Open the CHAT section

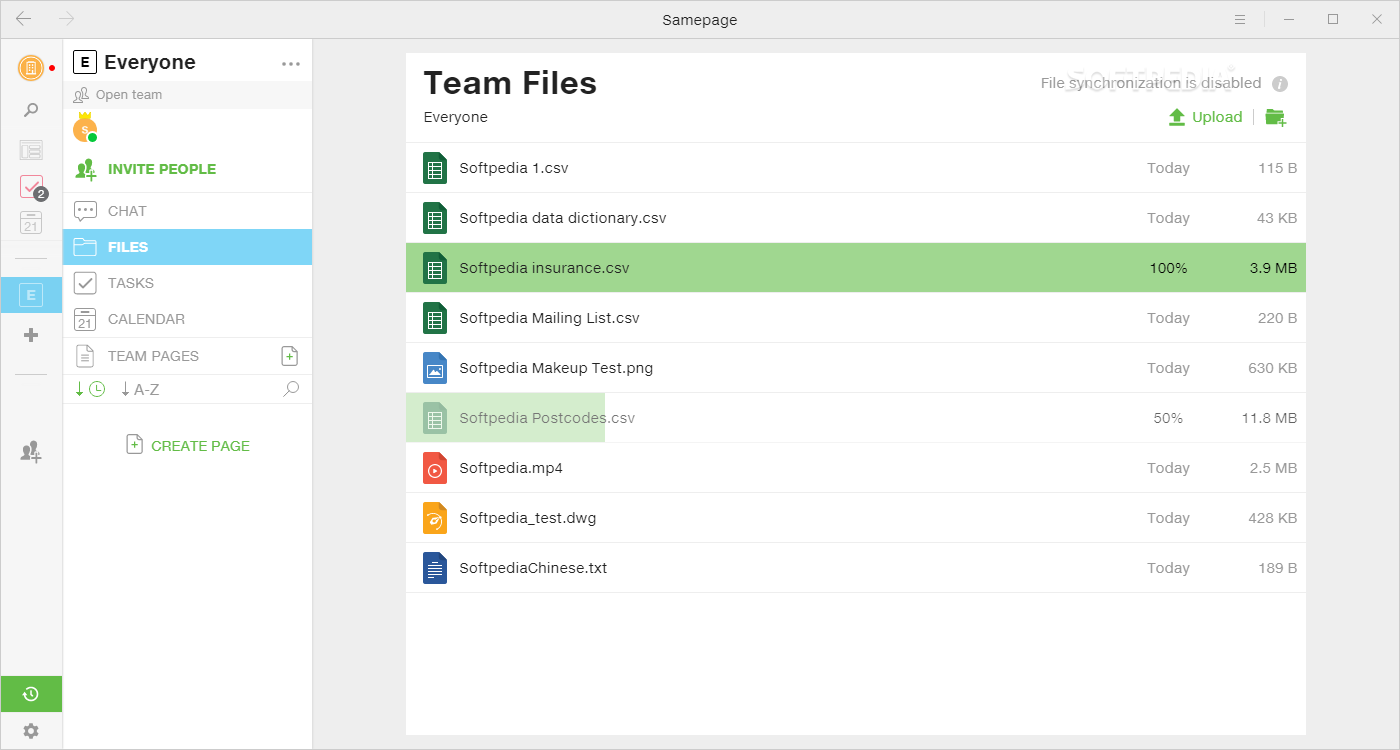coord(187,211)
